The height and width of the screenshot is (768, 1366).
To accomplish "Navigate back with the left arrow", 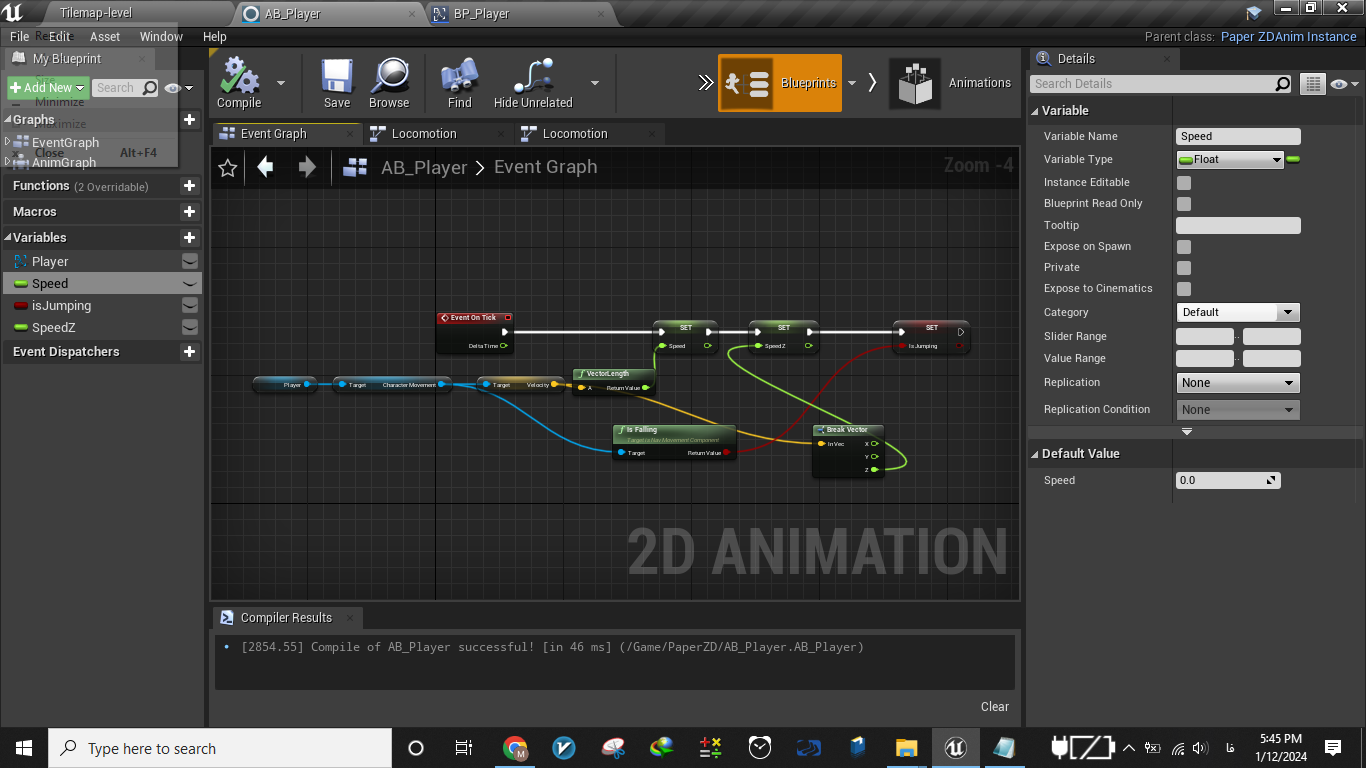I will point(265,167).
